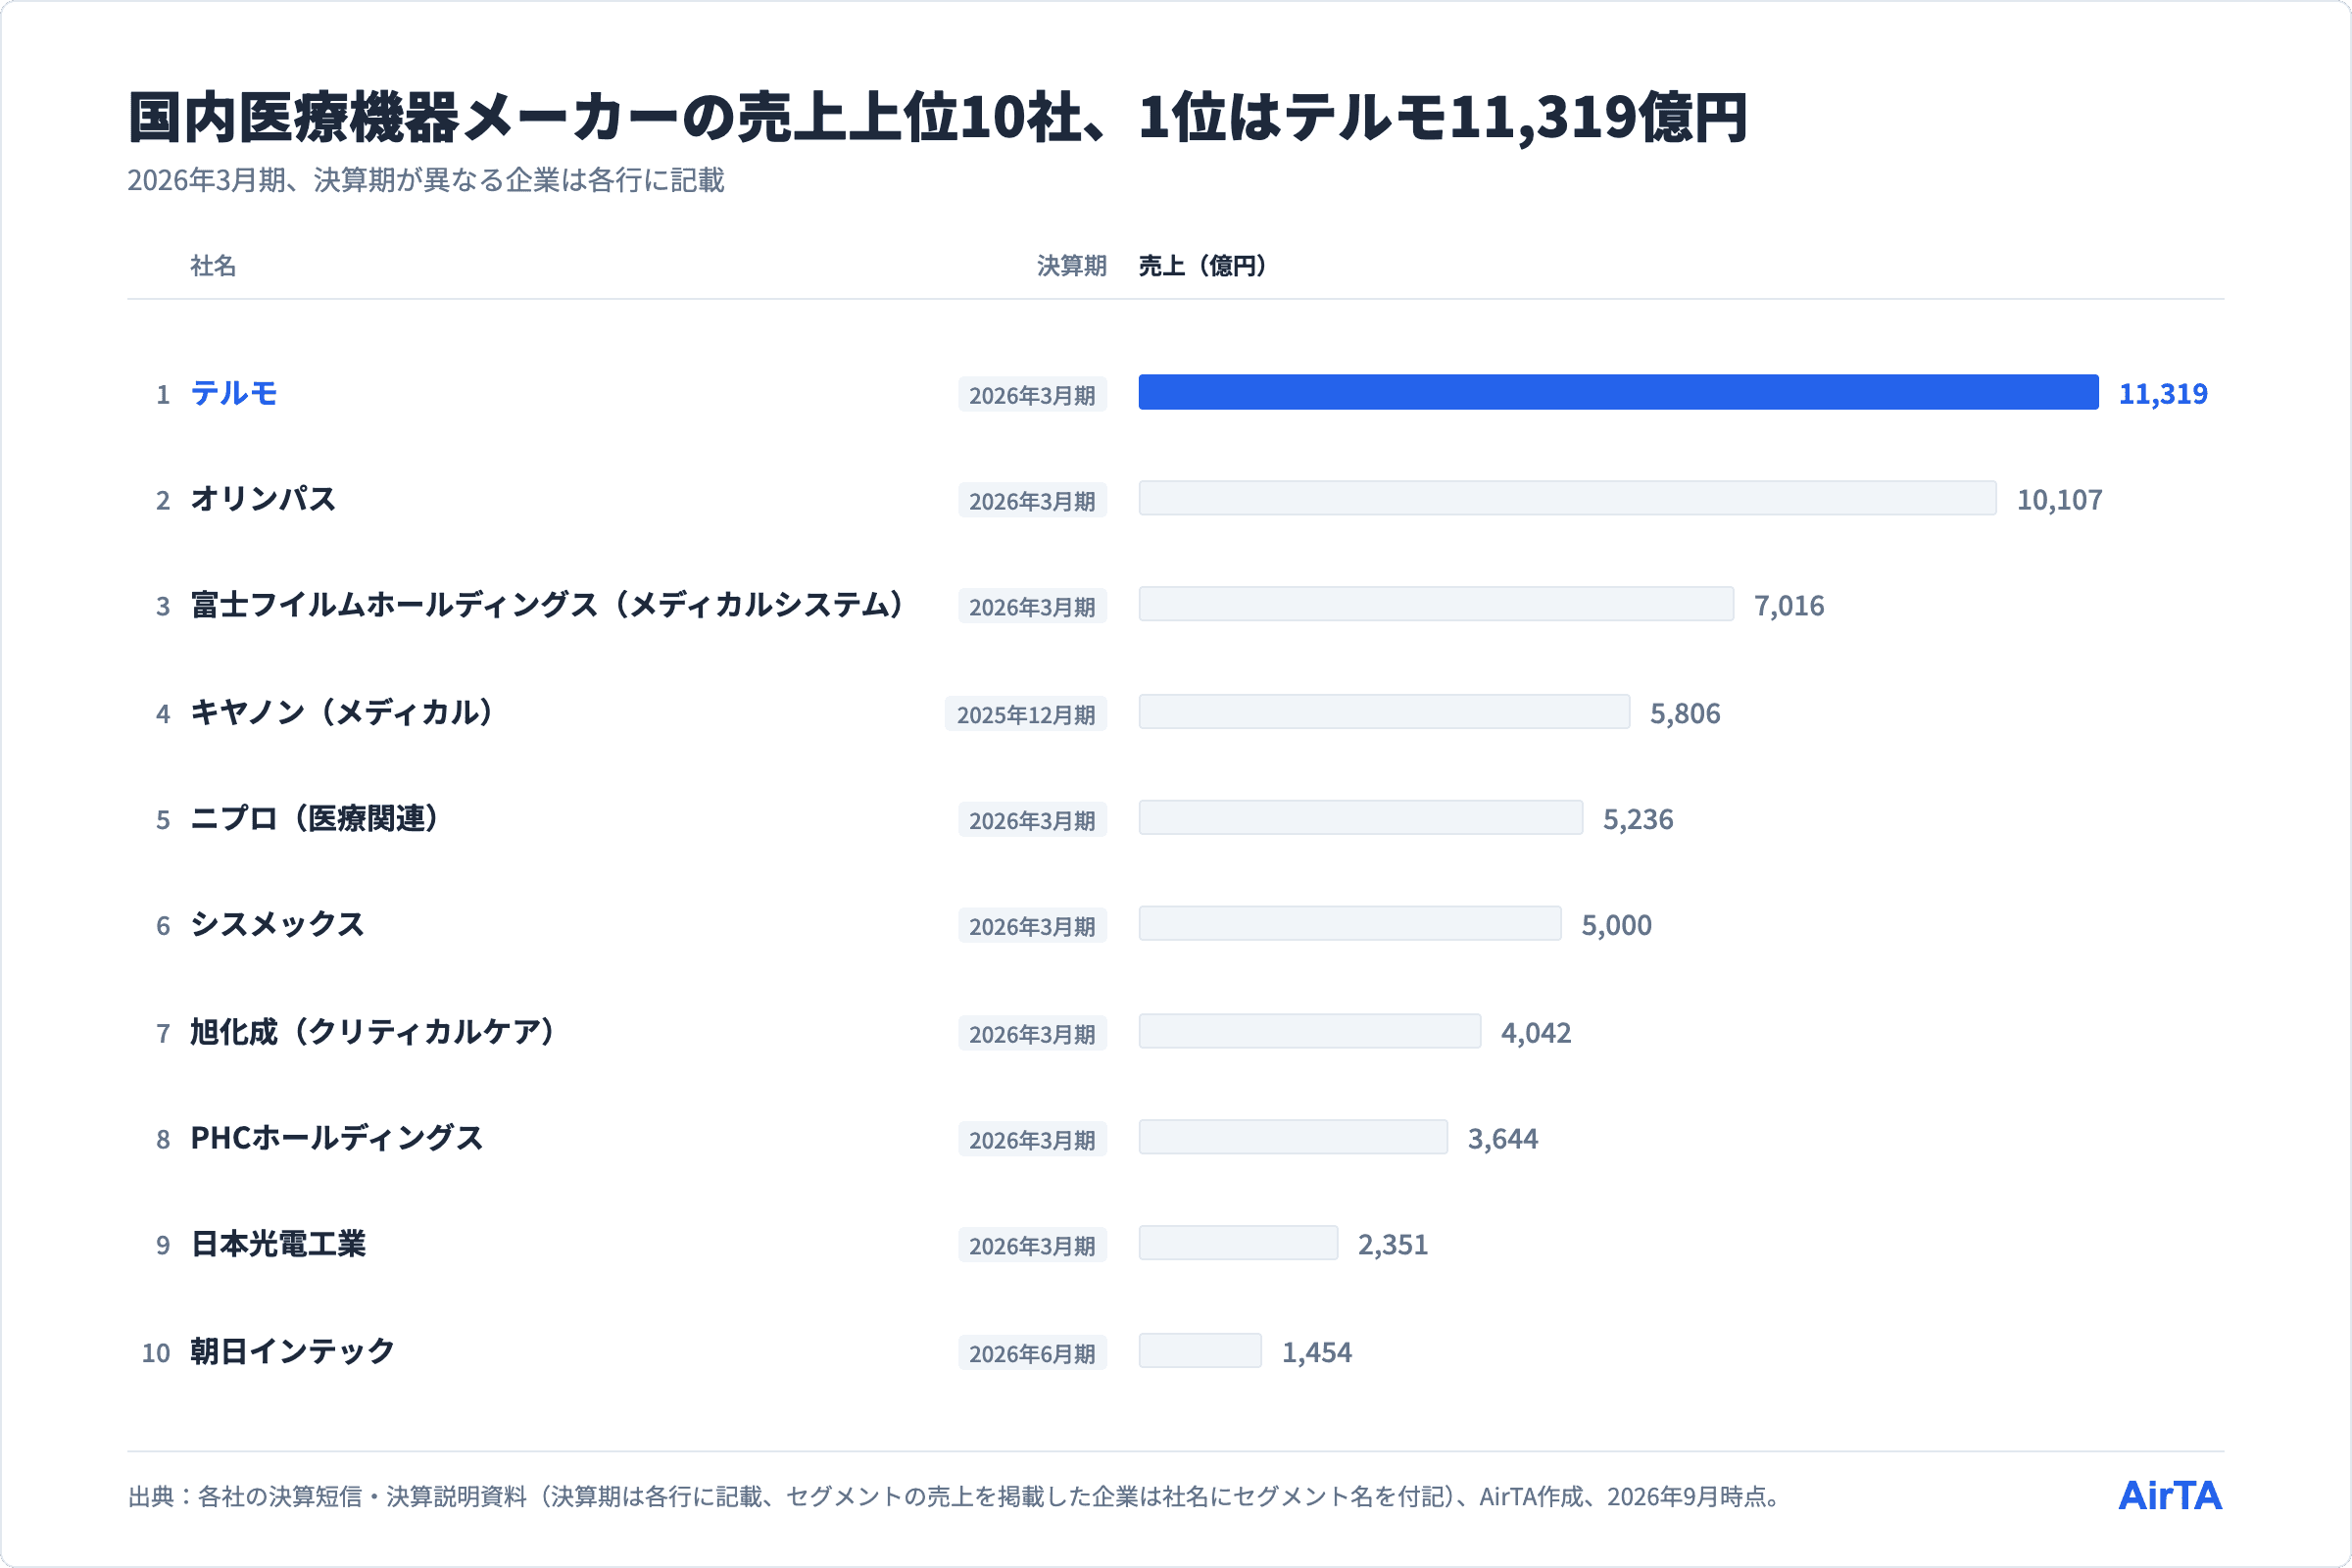The height and width of the screenshot is (1568, 2352).
Task: Click the テルモ 2026年3月期 period badge
Action: (x=1032, y=395)
